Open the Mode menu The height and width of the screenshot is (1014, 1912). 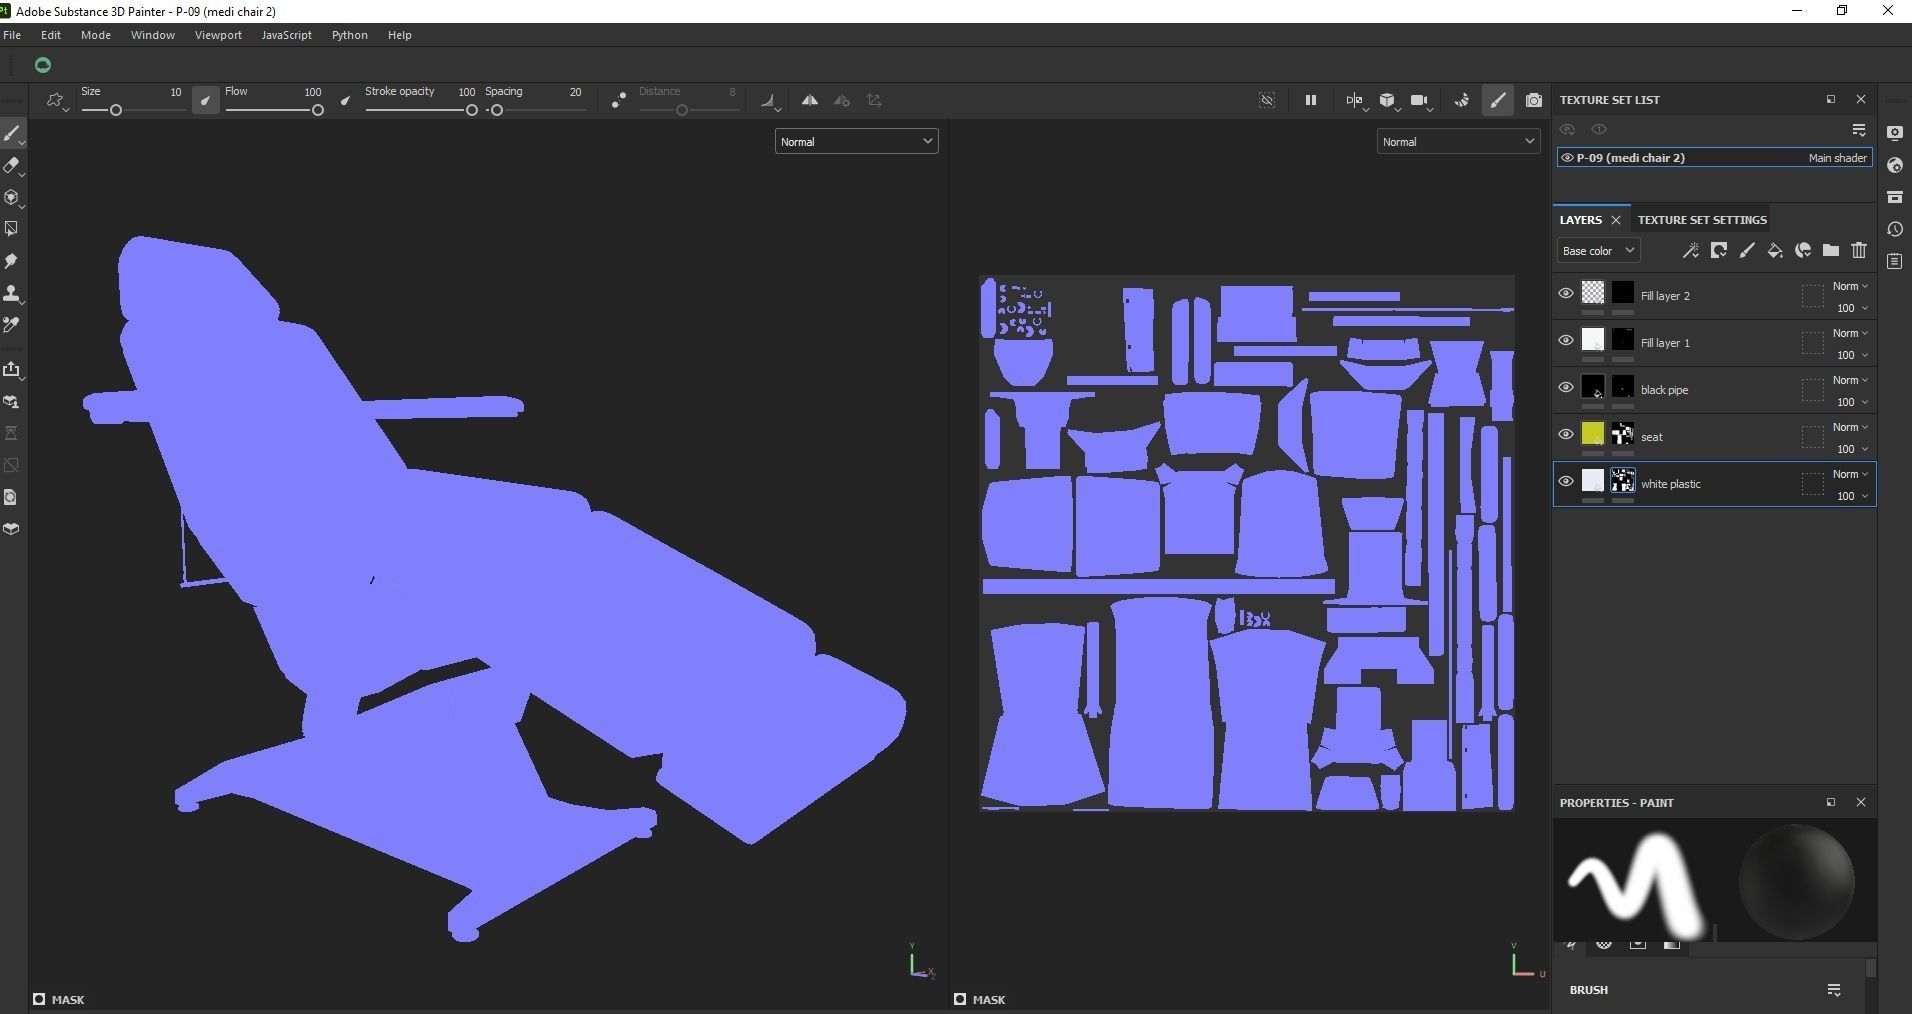click(x=96, y=35)
